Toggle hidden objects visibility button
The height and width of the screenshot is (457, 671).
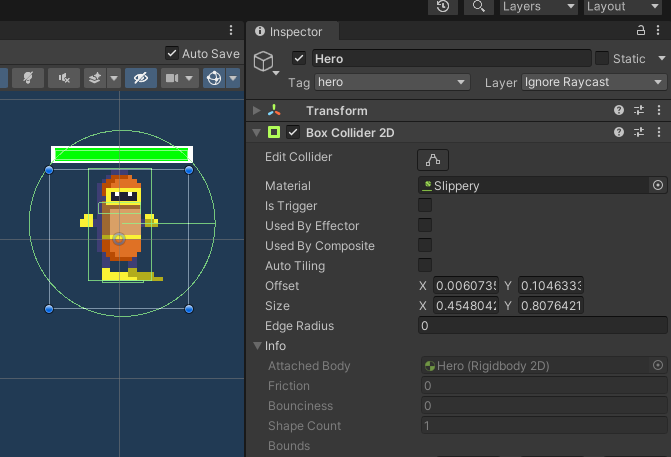tap(141, 78)
